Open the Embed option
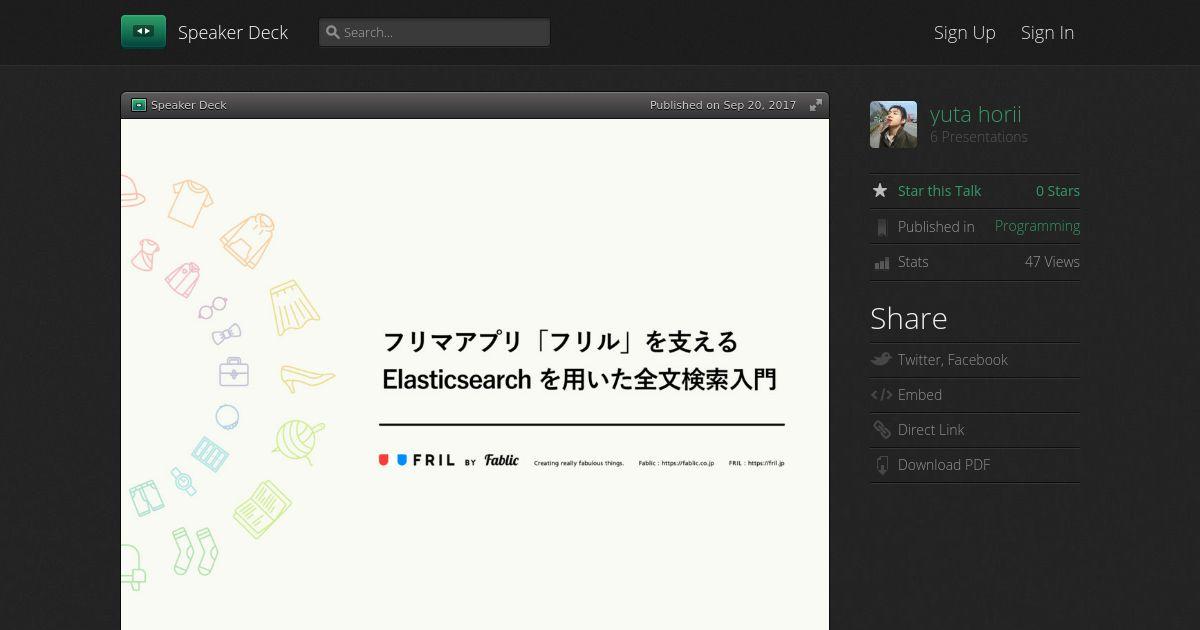This screenshot has height=630, width=1200. 920,395
